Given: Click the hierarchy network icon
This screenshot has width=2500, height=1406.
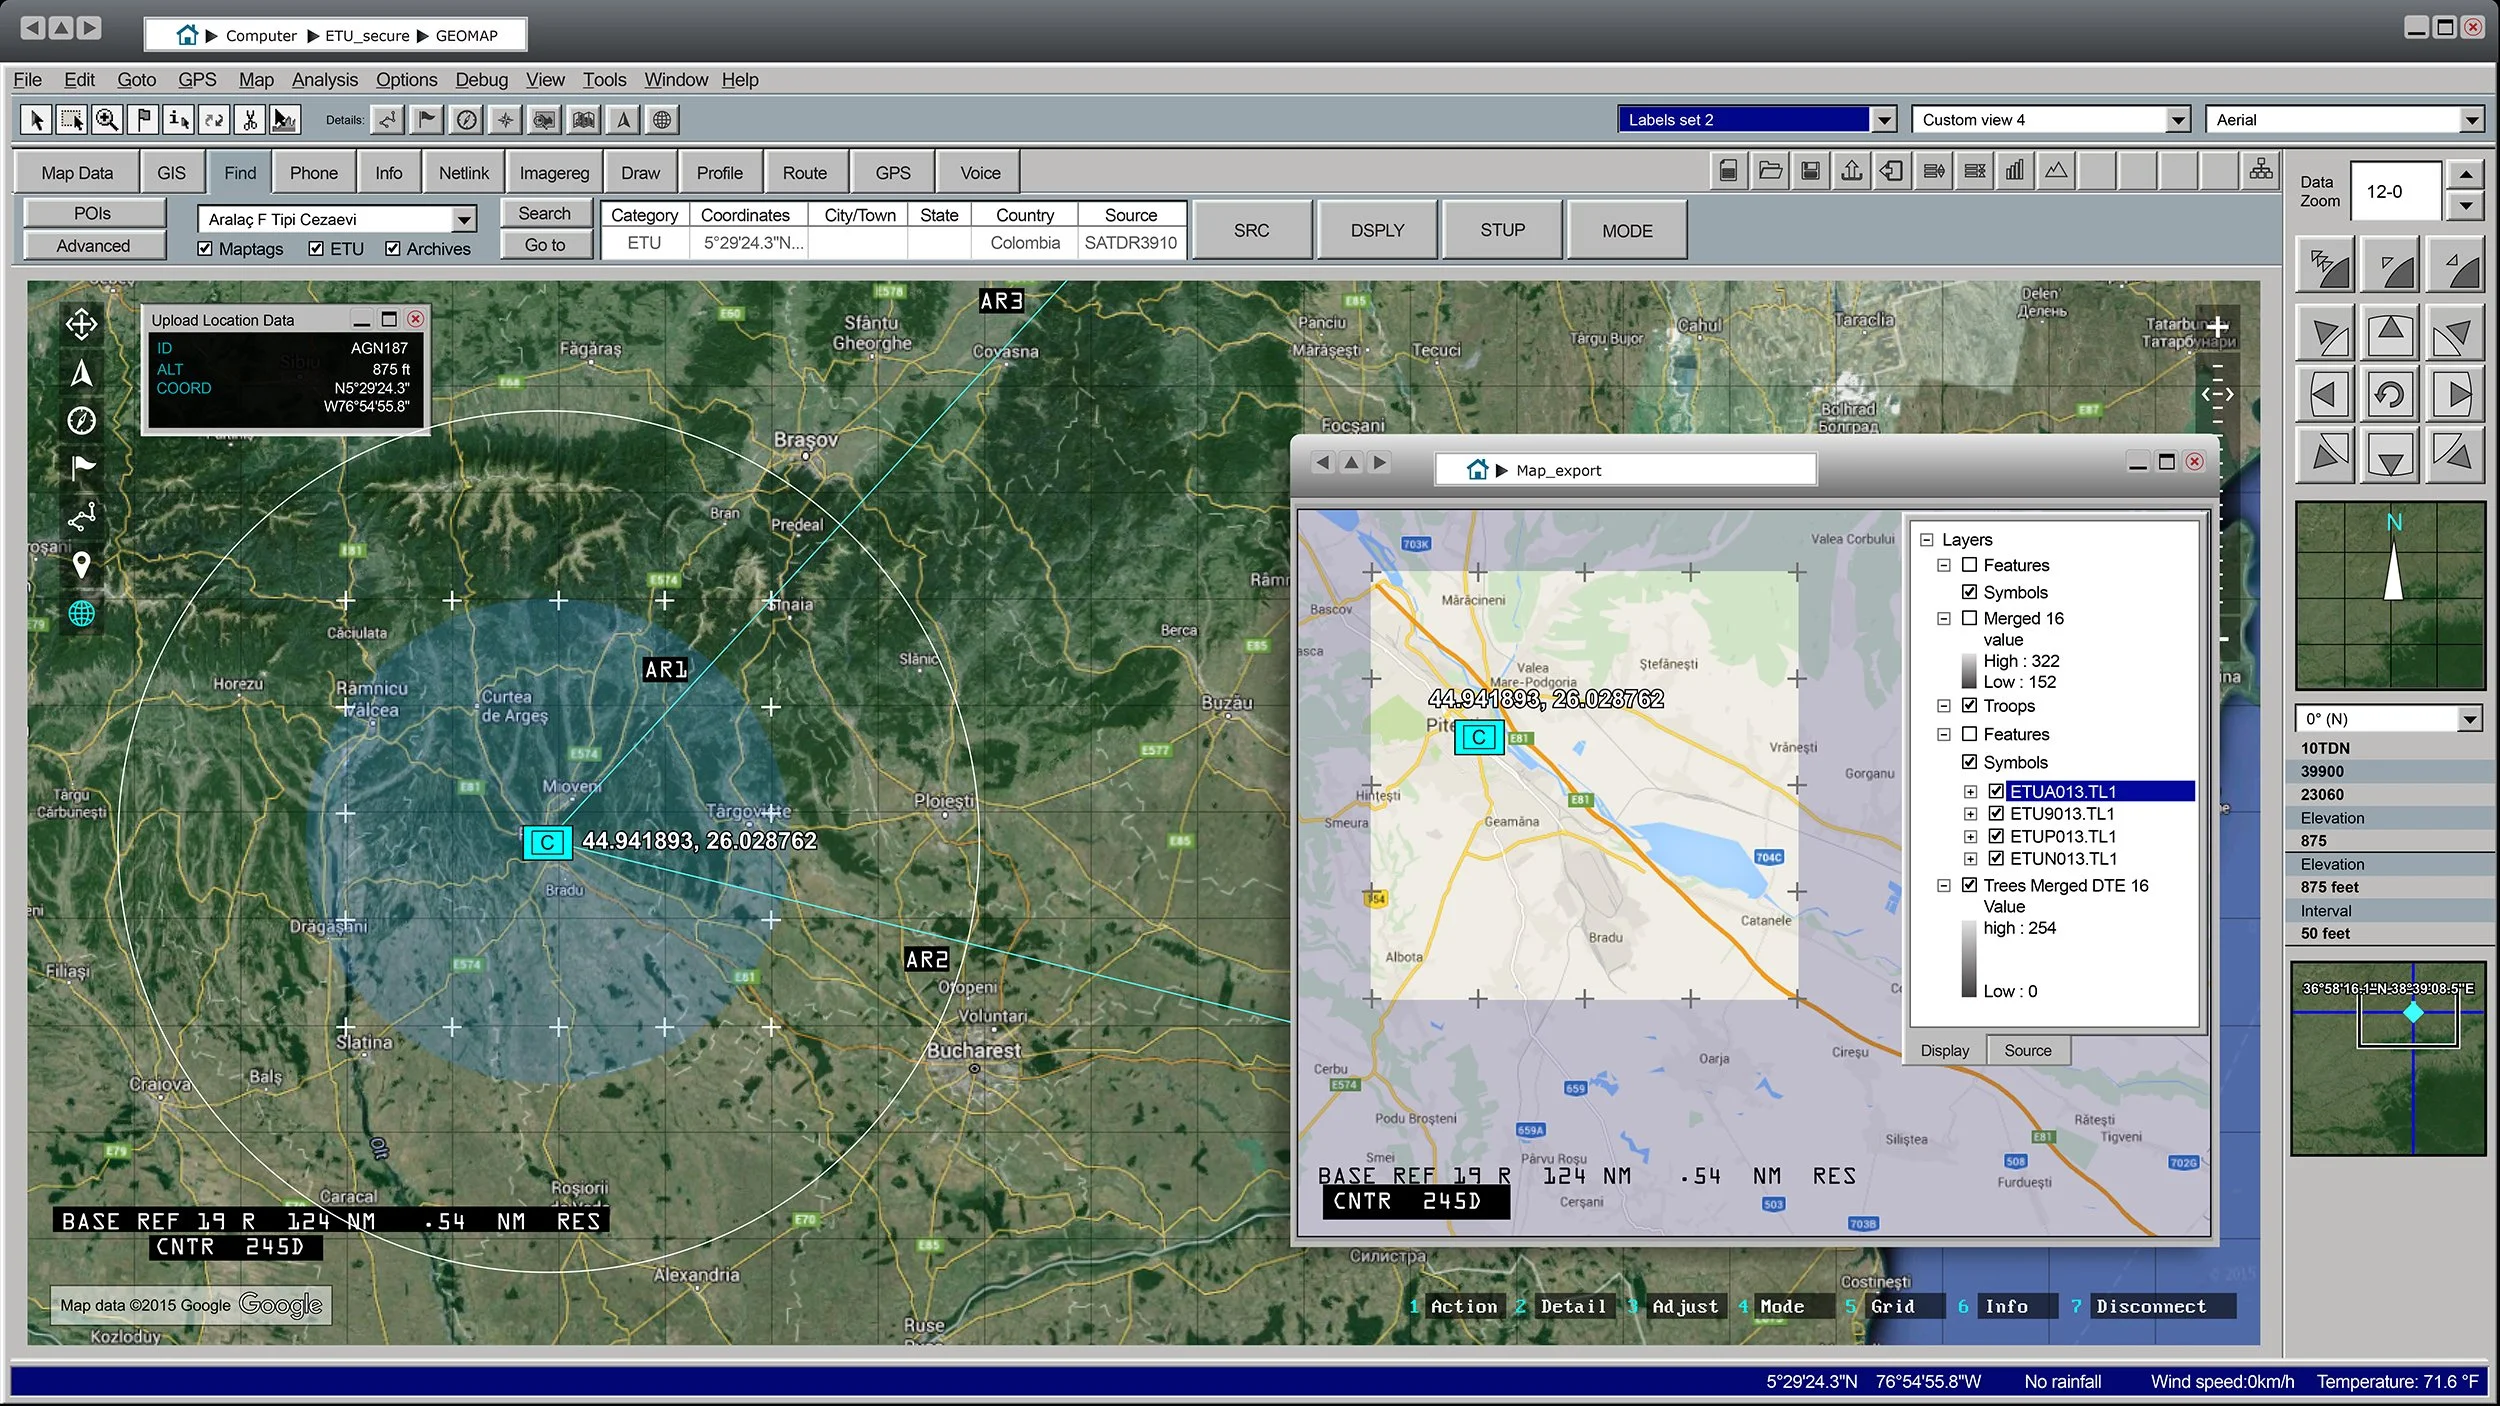Looking at the screenshot, I should pyautogui.click(x=2260, y=170).
